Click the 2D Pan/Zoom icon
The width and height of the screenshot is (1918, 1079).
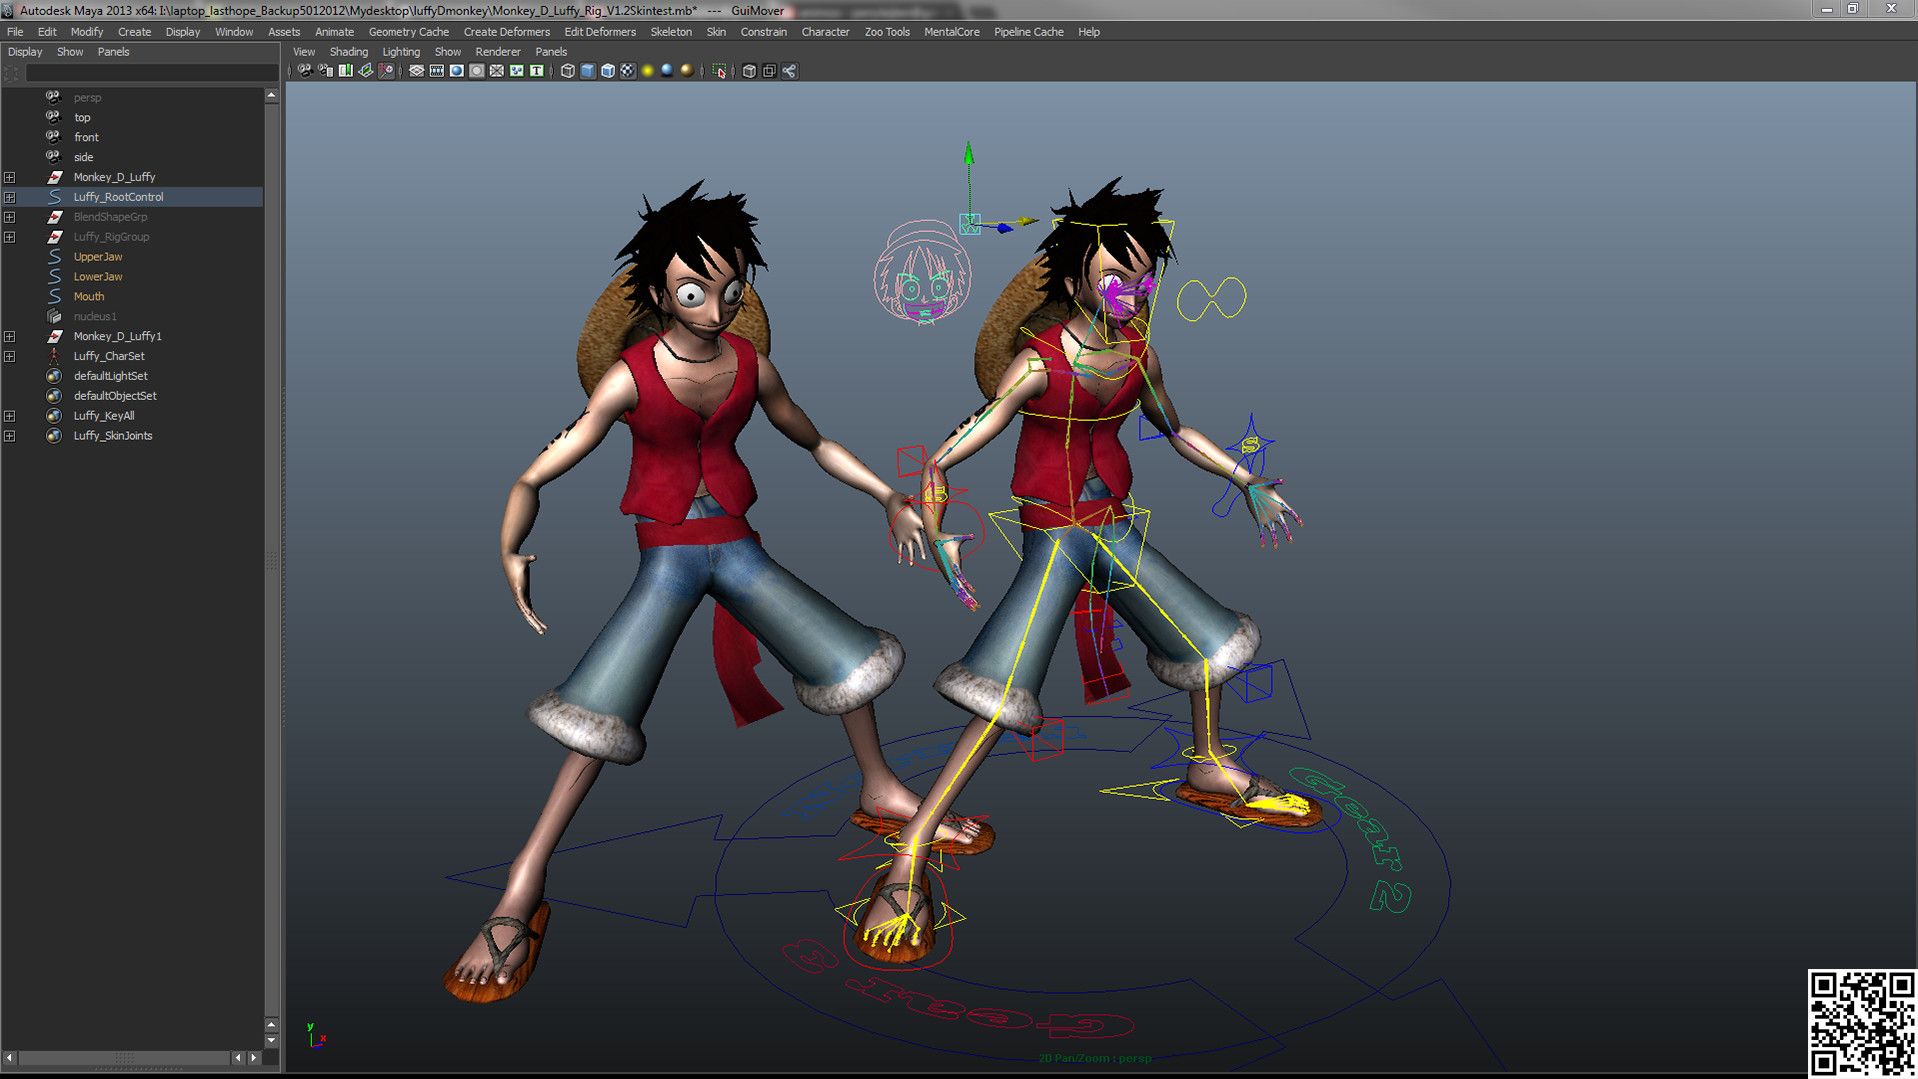click(386, 71)
